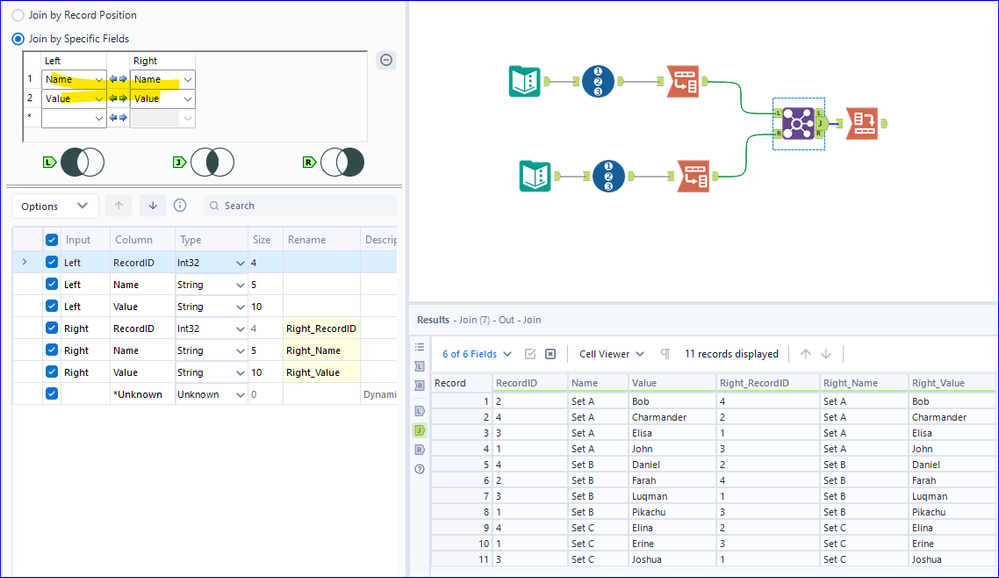The image size is (999, 578).
Task: Go to next record with down arrow in results
Action: 826,354
